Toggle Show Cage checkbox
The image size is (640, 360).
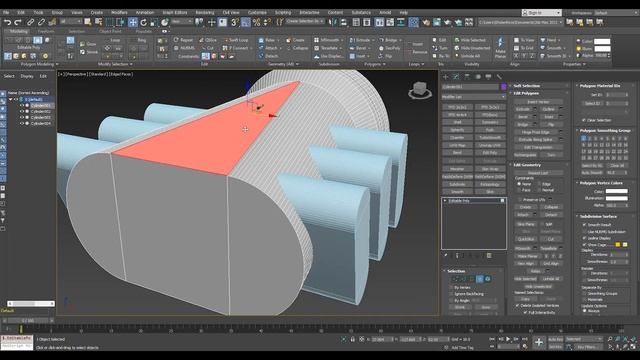tap(584, 244)
